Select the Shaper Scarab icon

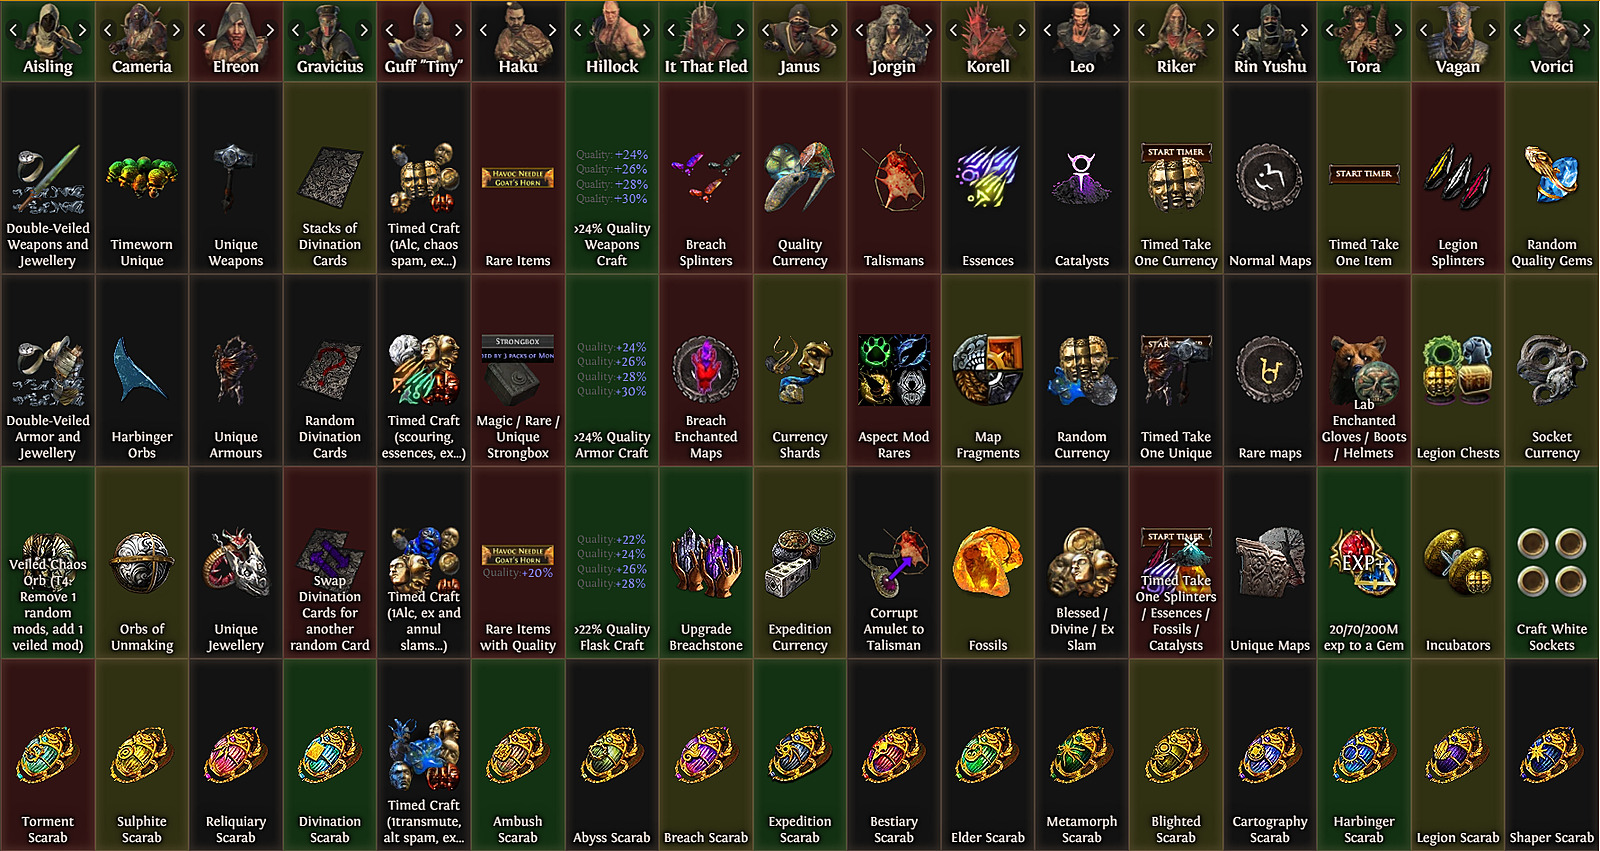1551,755
